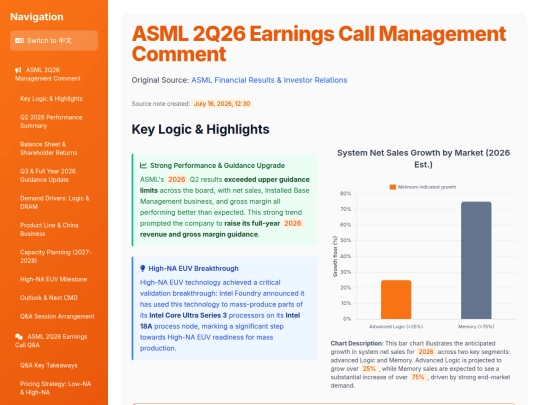Go to Capacity Planning (2027-2028) section
Image resolution: width=540 pixels, height=405 pixels.
pyautogui.click(x=55, y=256)
